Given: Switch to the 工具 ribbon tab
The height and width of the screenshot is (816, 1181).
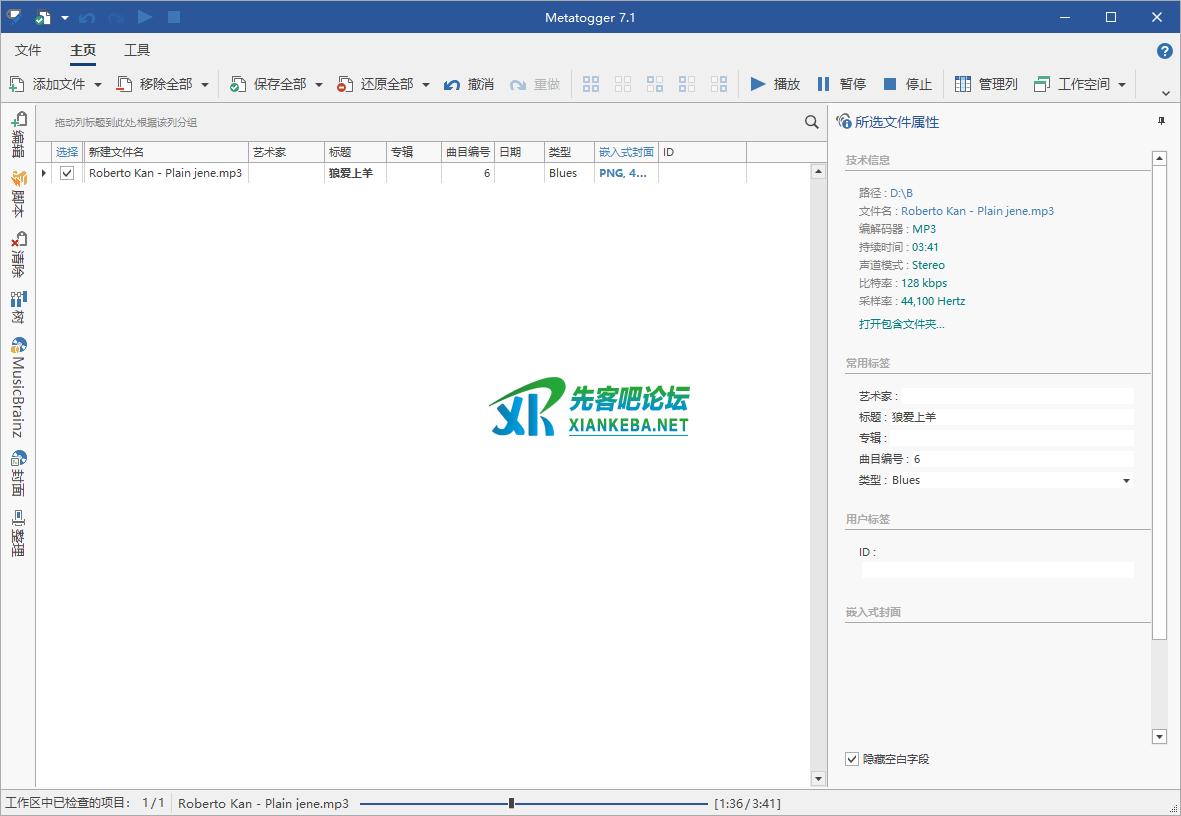Looking at the screenshot, I should coord(137,50).
